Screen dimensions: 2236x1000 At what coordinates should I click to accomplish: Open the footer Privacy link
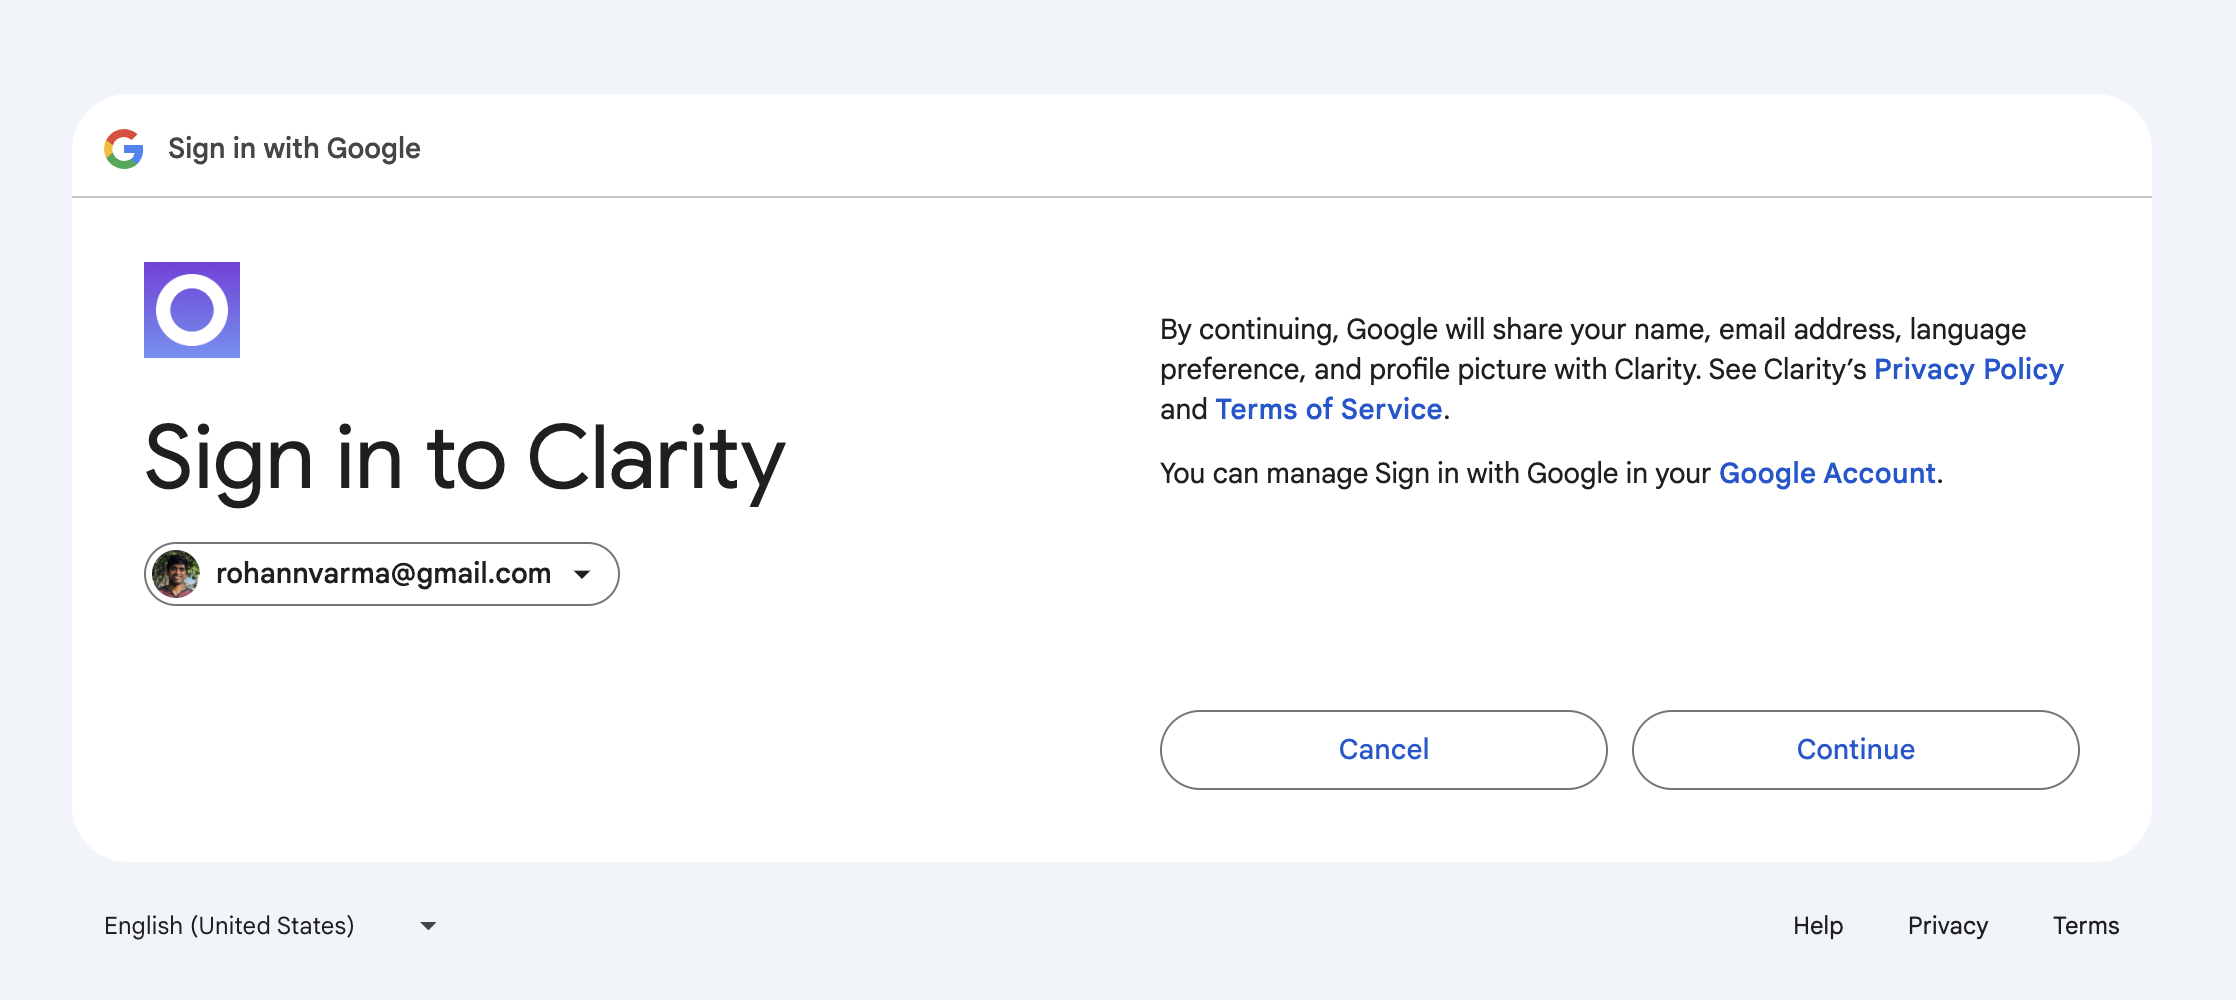1947,926
